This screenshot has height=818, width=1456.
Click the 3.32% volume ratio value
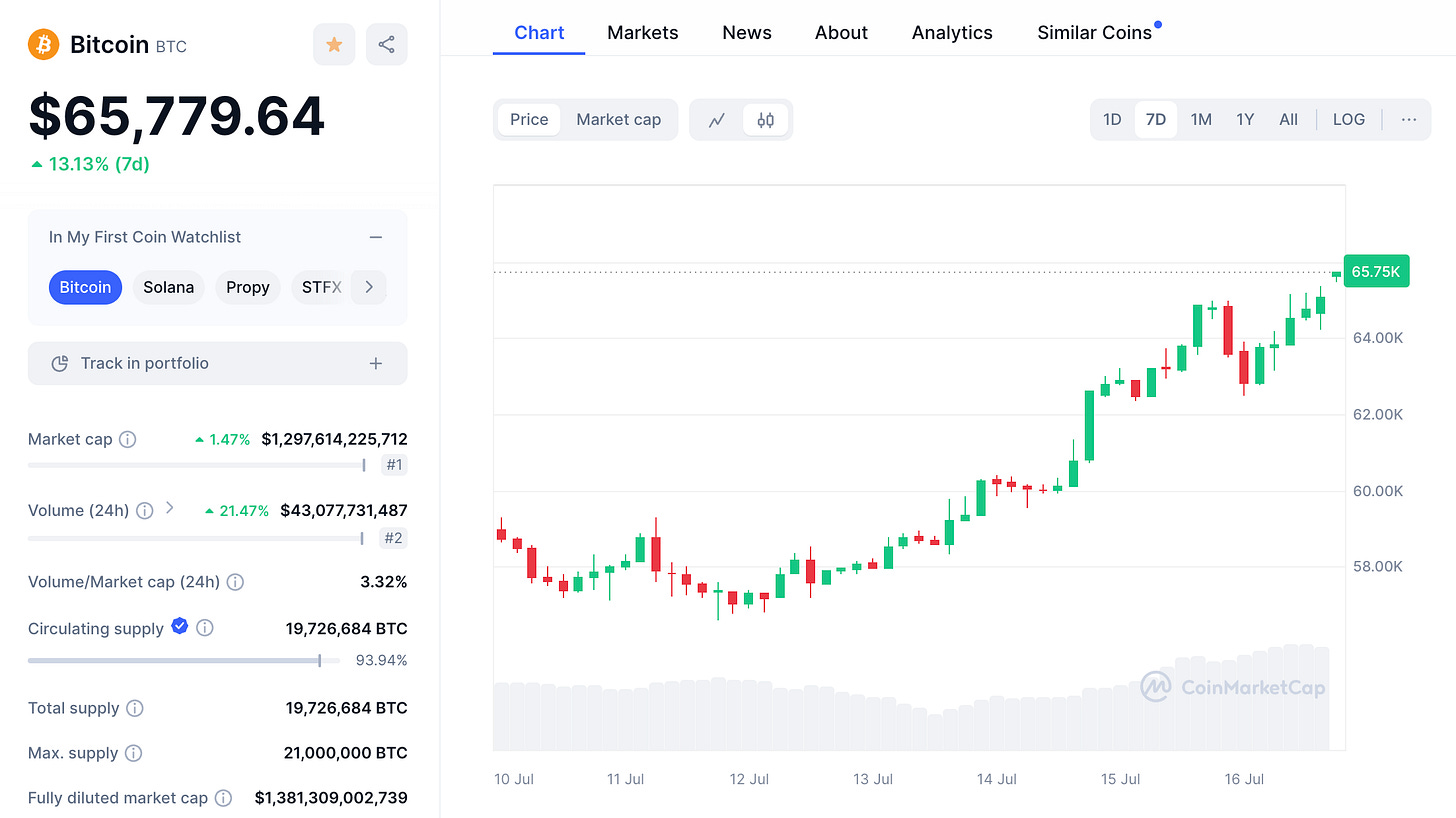point(384,582)
